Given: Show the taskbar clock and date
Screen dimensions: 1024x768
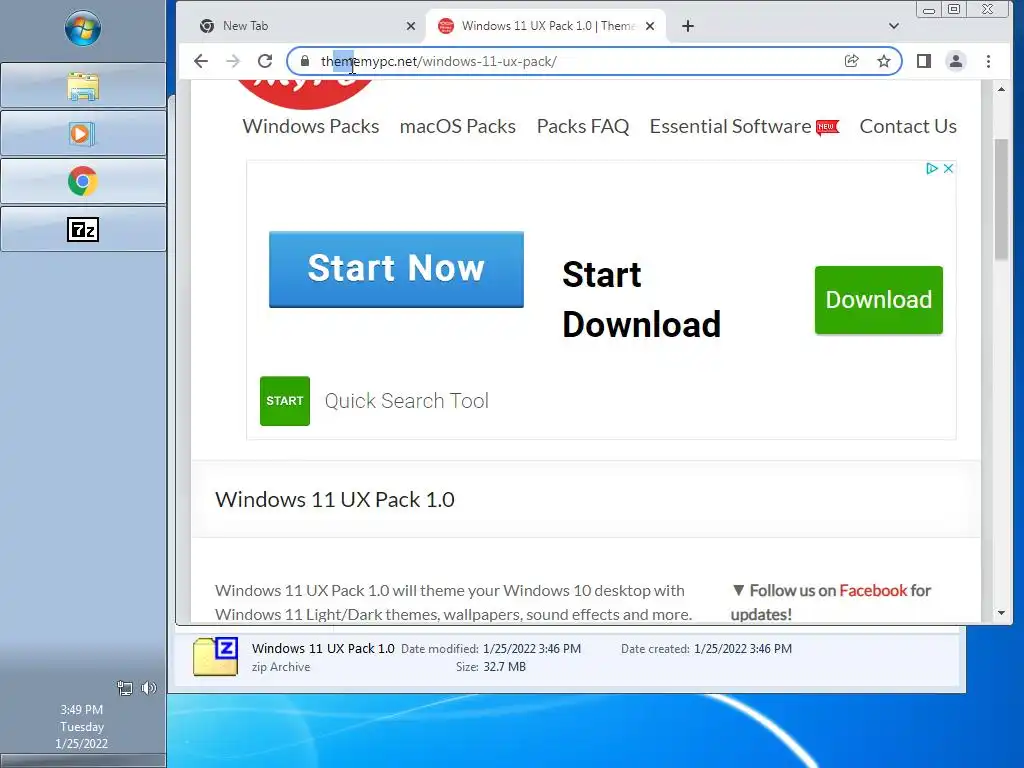Looking at the screenshot, I should (82, 726).
